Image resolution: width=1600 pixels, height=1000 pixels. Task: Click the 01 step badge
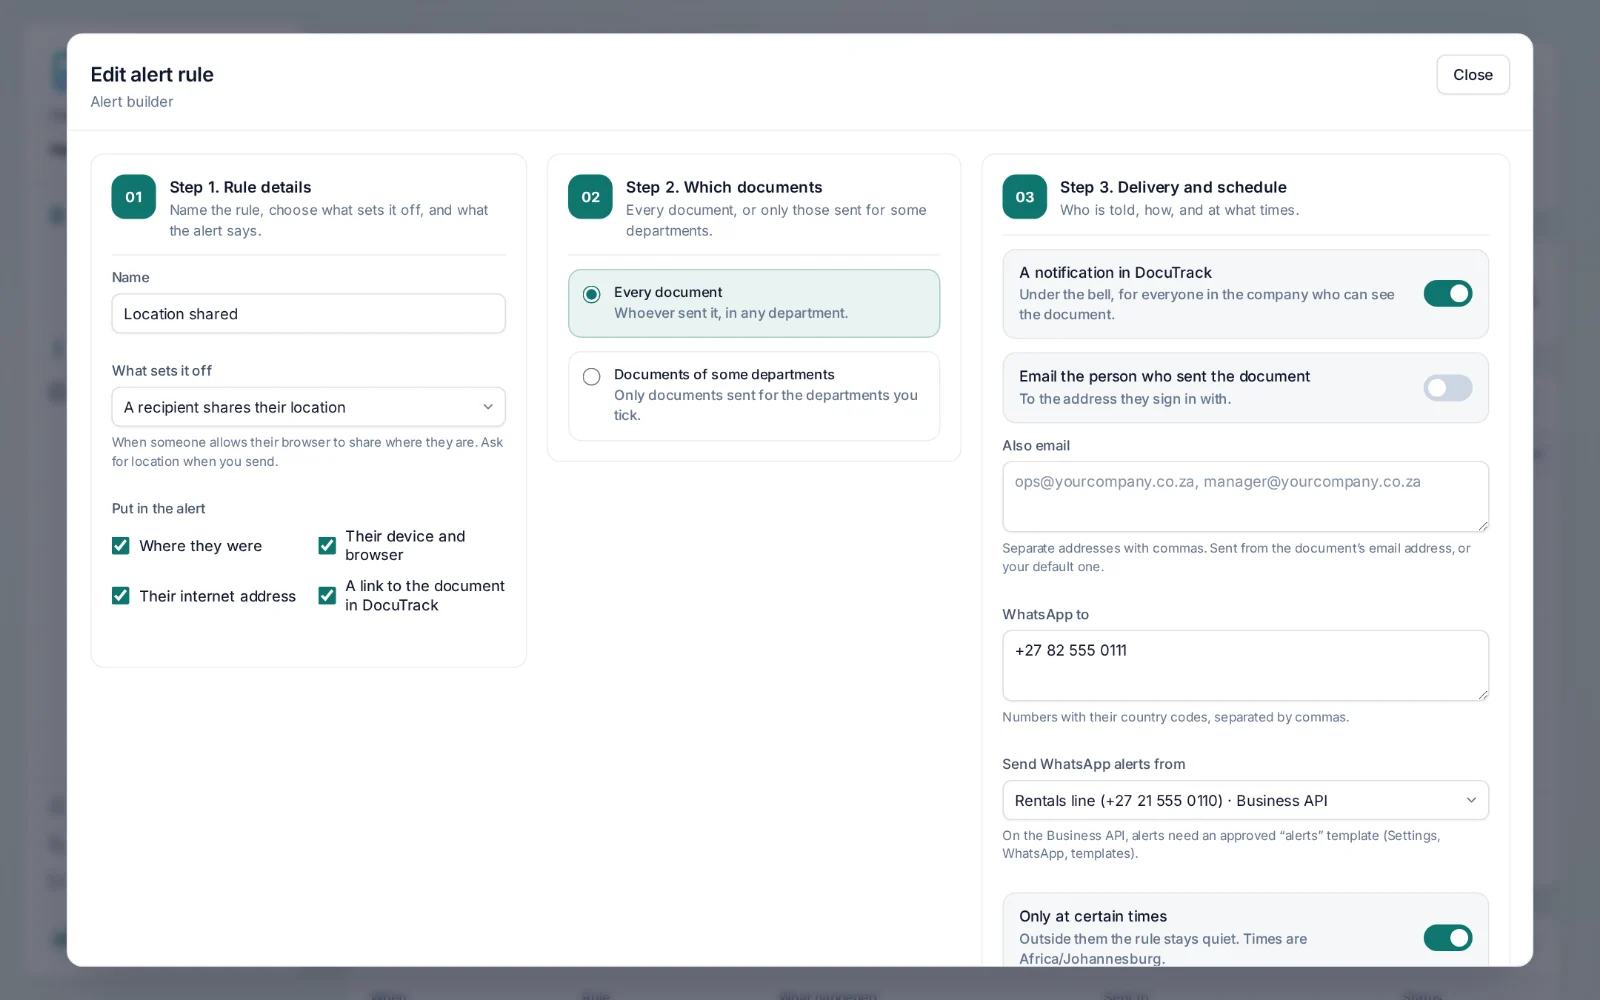[133, 197]
